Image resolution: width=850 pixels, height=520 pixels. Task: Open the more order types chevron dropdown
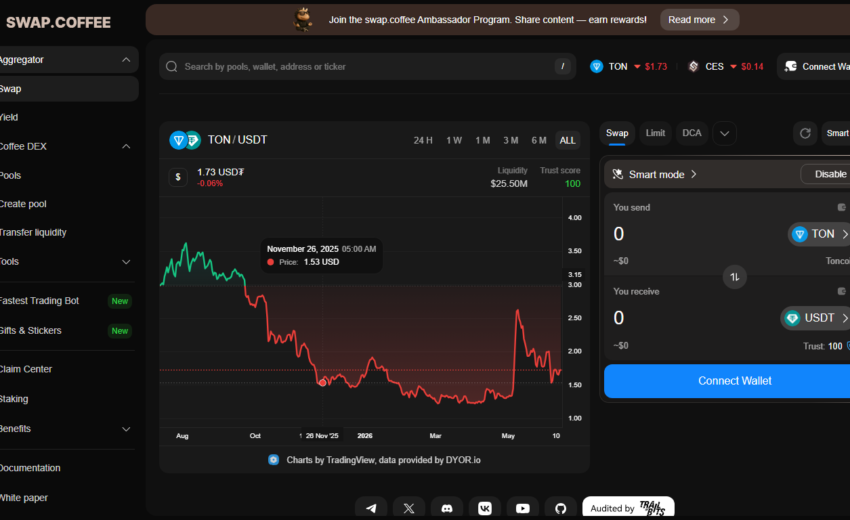click(724, 133)
